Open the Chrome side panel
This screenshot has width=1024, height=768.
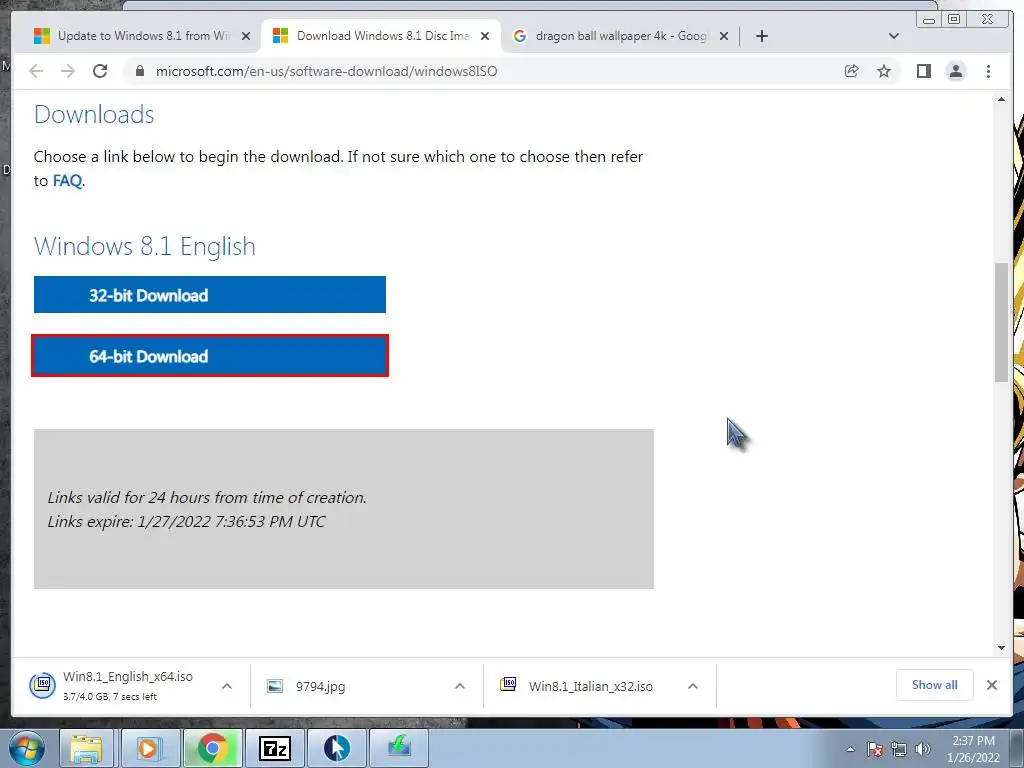coord(923,71)
